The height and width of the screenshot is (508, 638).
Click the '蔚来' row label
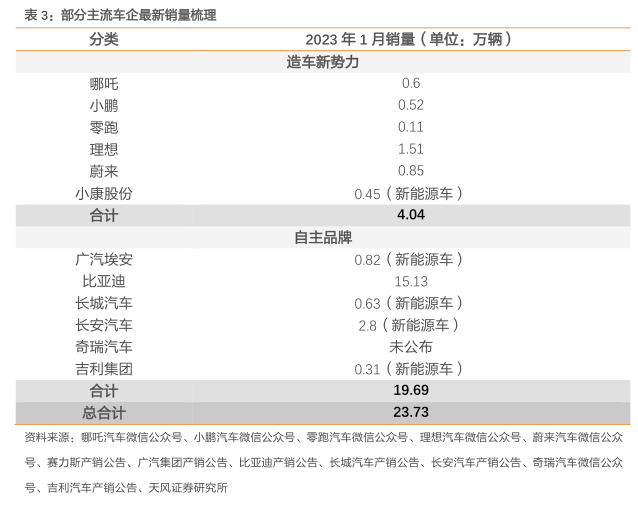[104, 171]
